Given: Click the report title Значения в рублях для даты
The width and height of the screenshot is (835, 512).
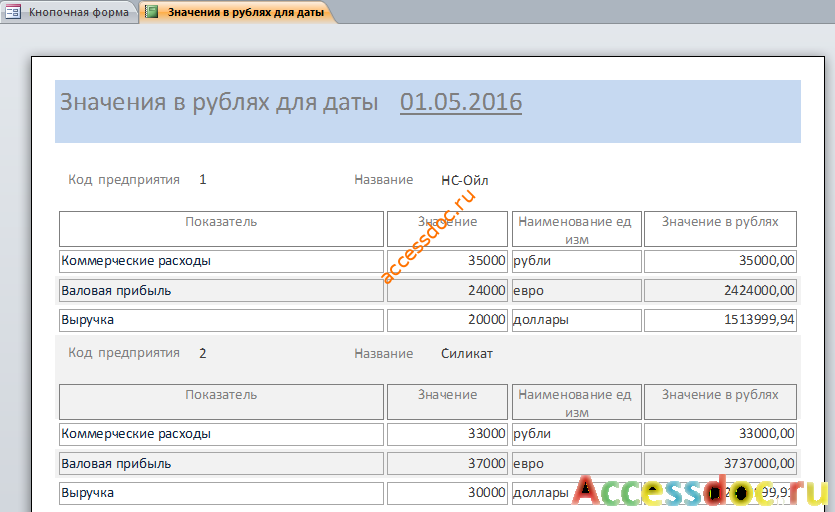Looking at the screenshot, I should tap(219, 102).
